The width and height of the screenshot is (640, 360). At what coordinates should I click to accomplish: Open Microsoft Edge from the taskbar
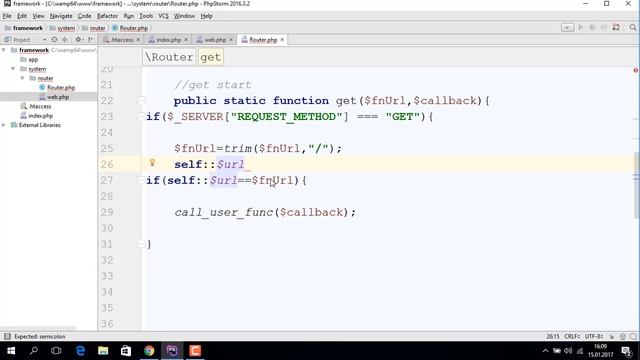[80, 351]
